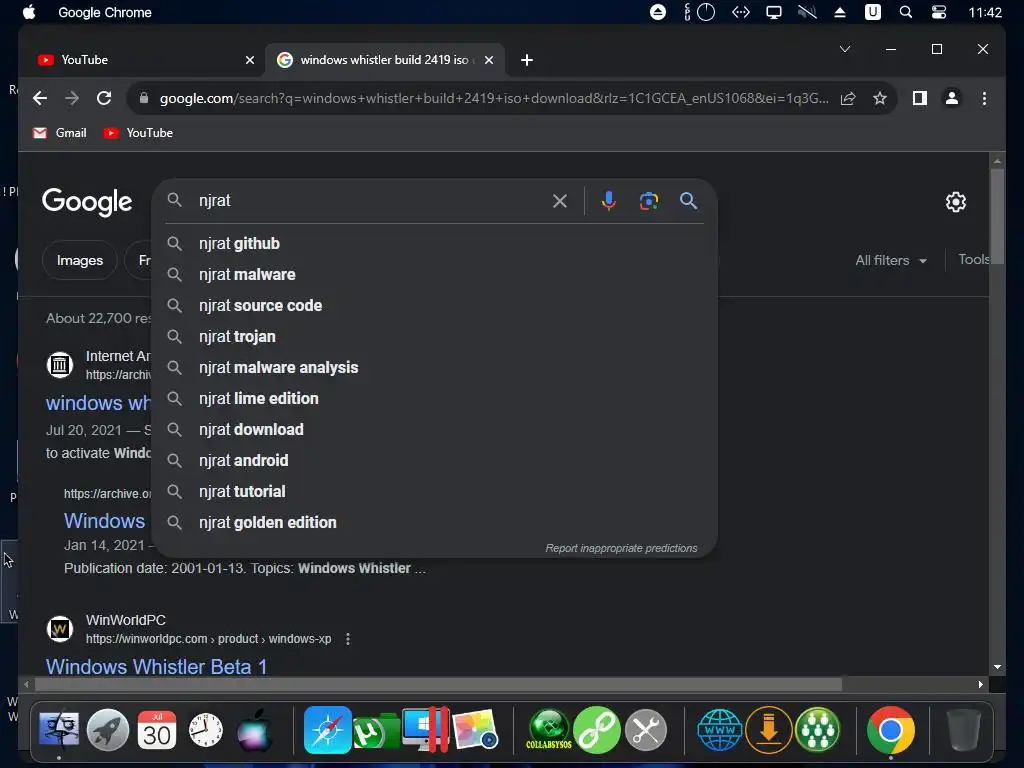The image size is (1024, 768).
Task: Select suggestion njrat tutorial
Action: click(x=434, y=492)
